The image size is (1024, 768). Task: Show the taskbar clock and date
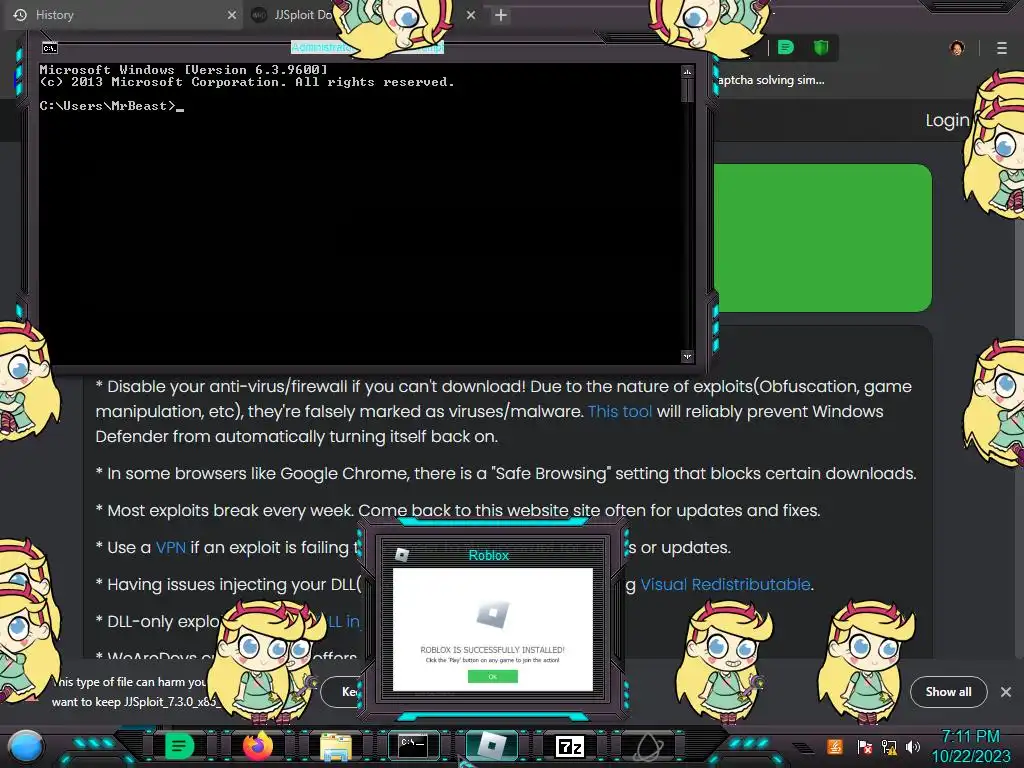[970, 746]
